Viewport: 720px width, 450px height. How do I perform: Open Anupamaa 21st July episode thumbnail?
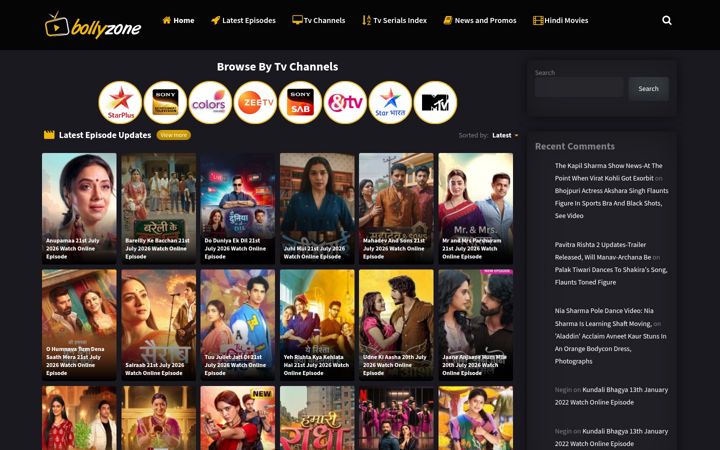[x=79, y=208]
